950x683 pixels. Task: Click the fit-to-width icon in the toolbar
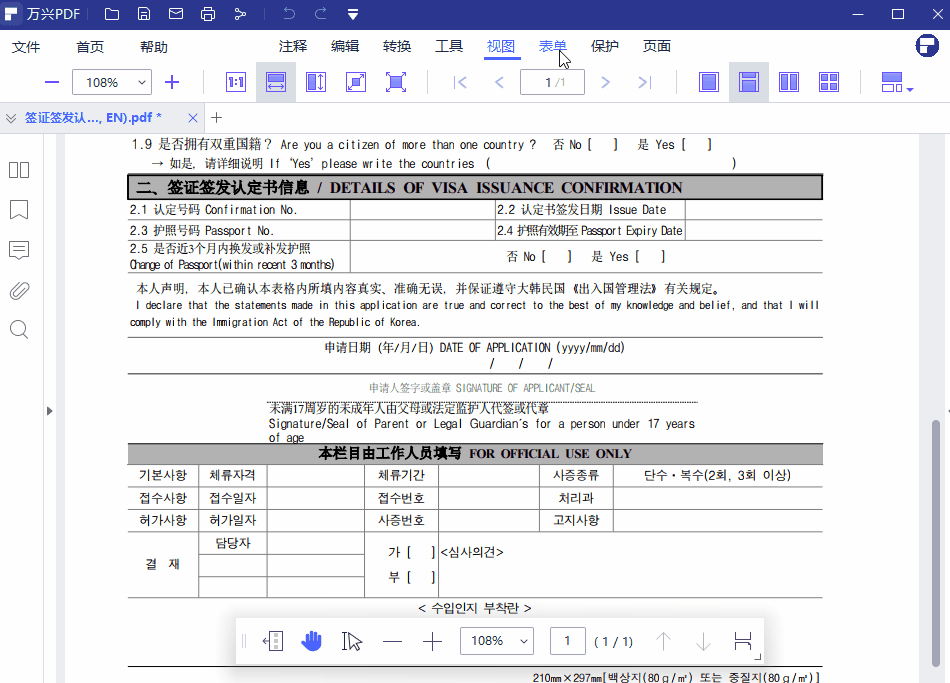pyautogui.click(x=274, y=82)
